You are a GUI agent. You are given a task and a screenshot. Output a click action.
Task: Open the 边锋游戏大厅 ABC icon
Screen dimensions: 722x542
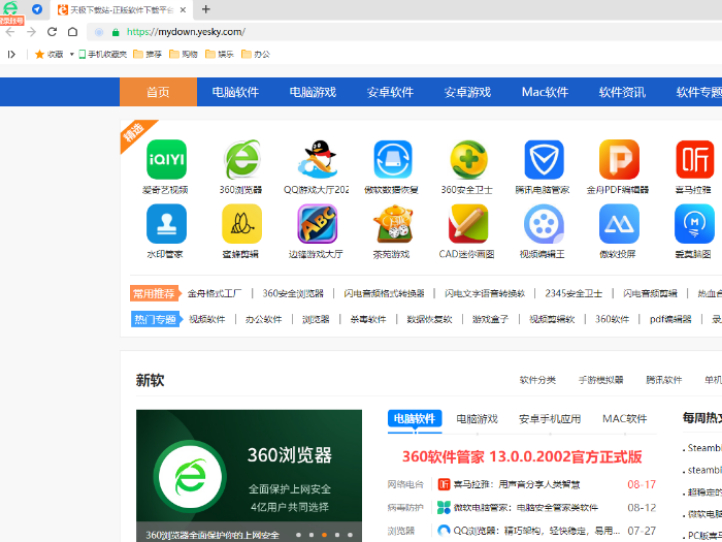(x=317, y=224)
